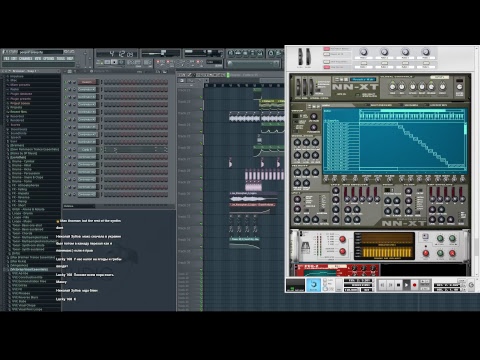Click the FL Studio Record transport button
Viewport: 480px width, 360px height.
point(121,62)
